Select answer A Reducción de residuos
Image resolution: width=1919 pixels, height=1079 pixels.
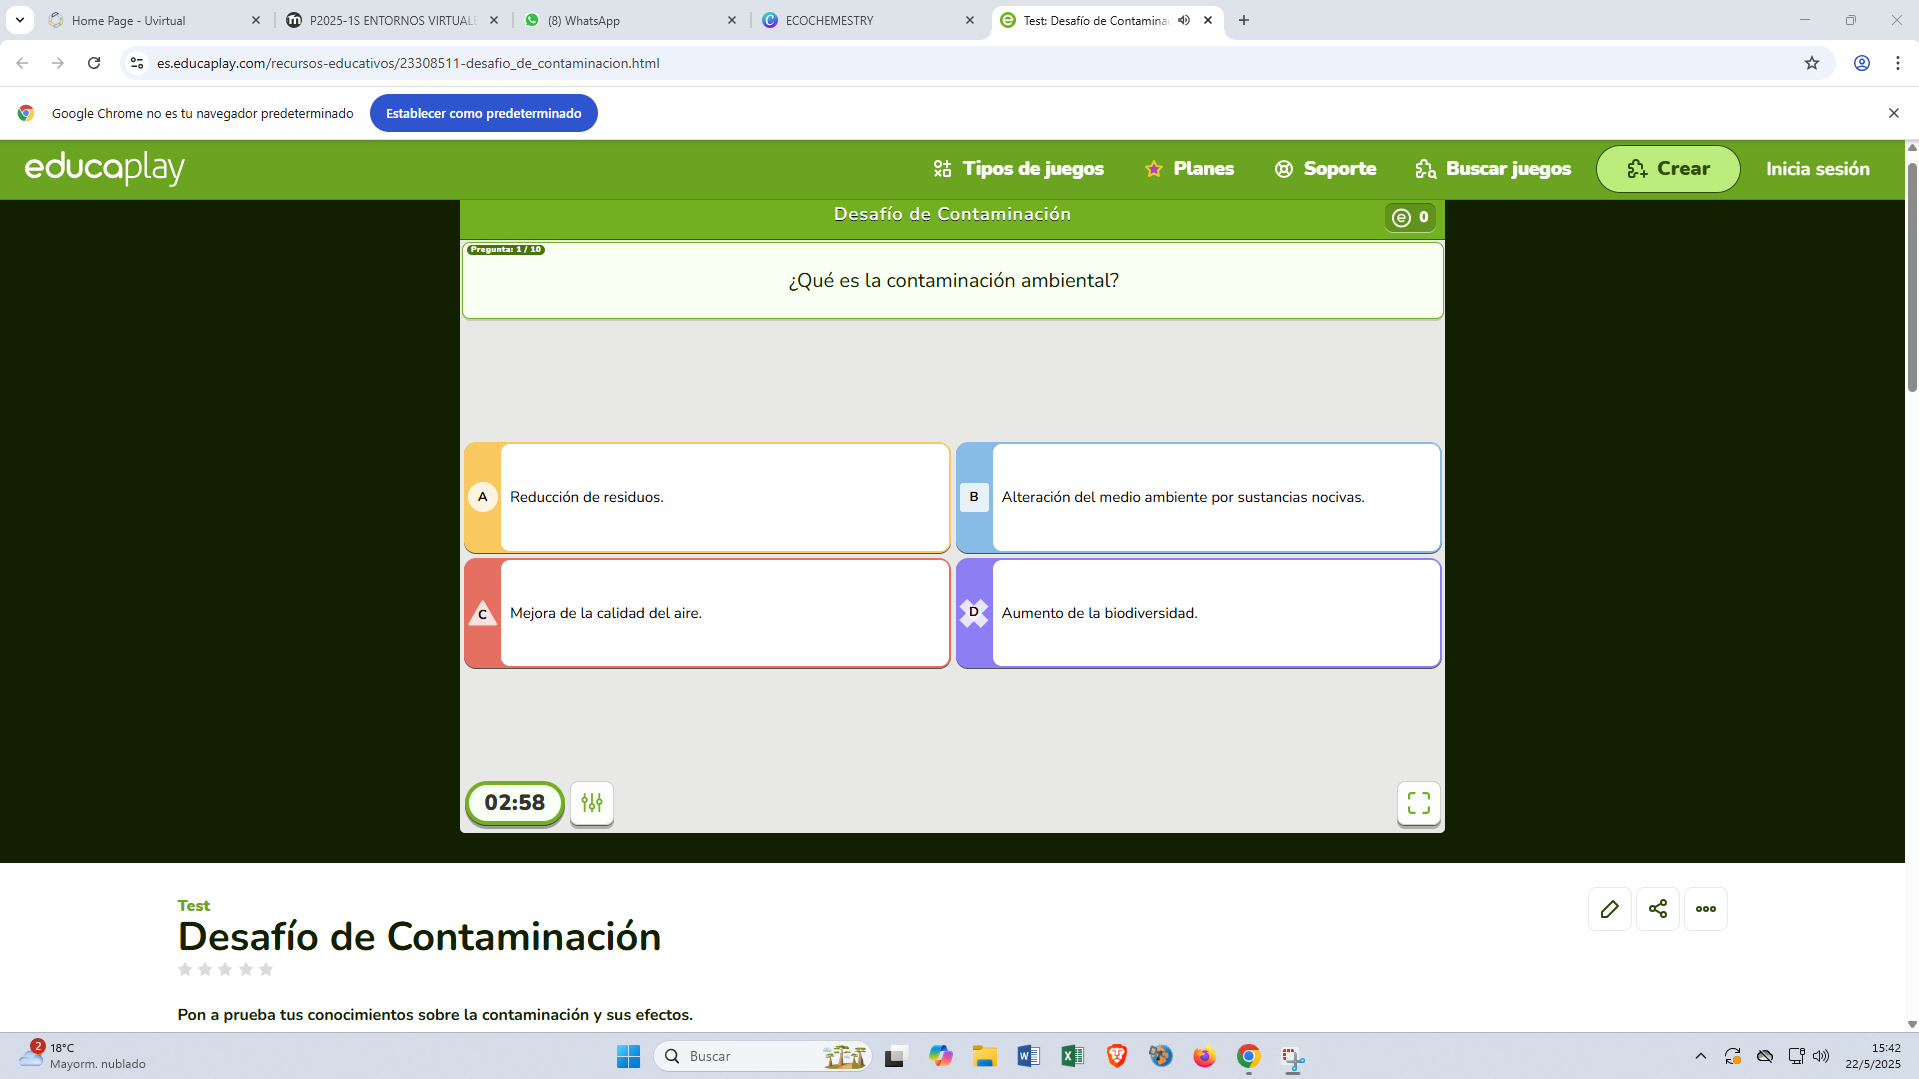[x=707, y=498]
